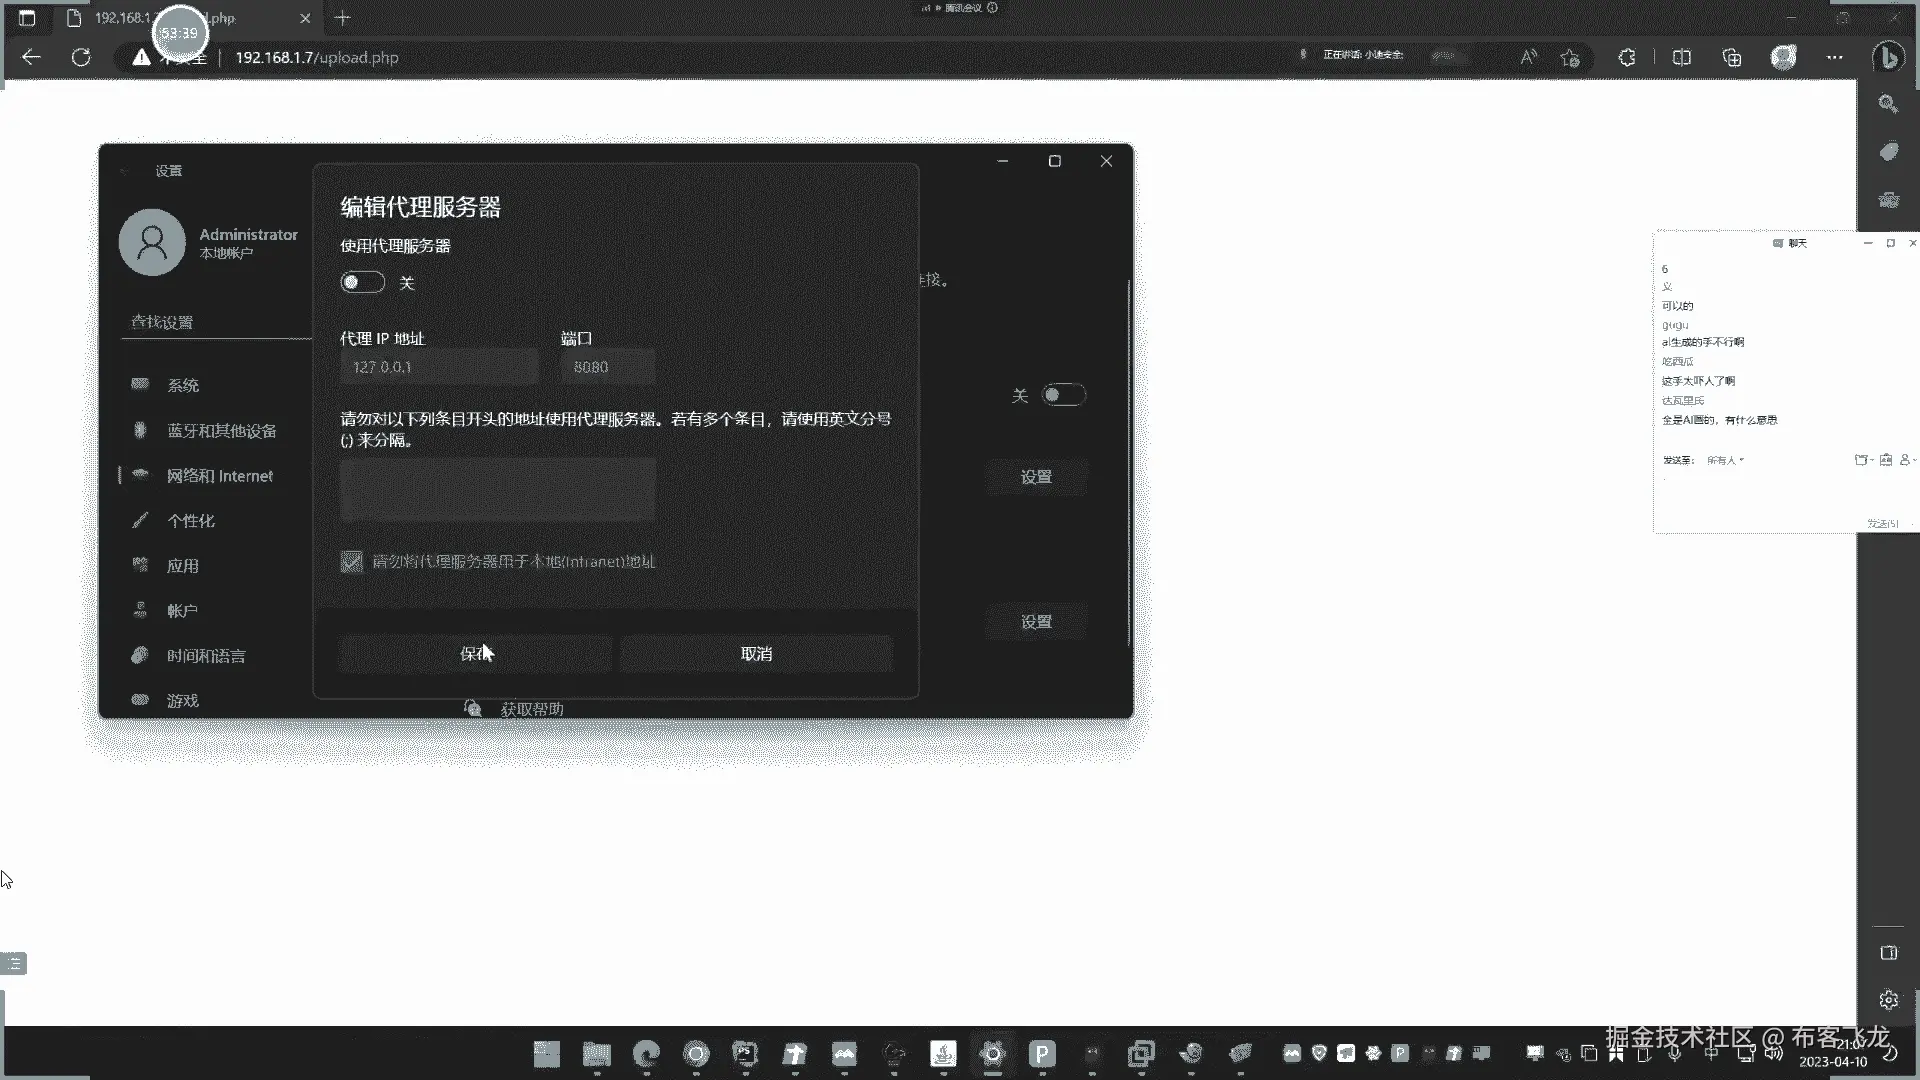Open the Bing sidebar icon
This screenshot has height=1080, width=1920.
click(x=1888, y=57)
